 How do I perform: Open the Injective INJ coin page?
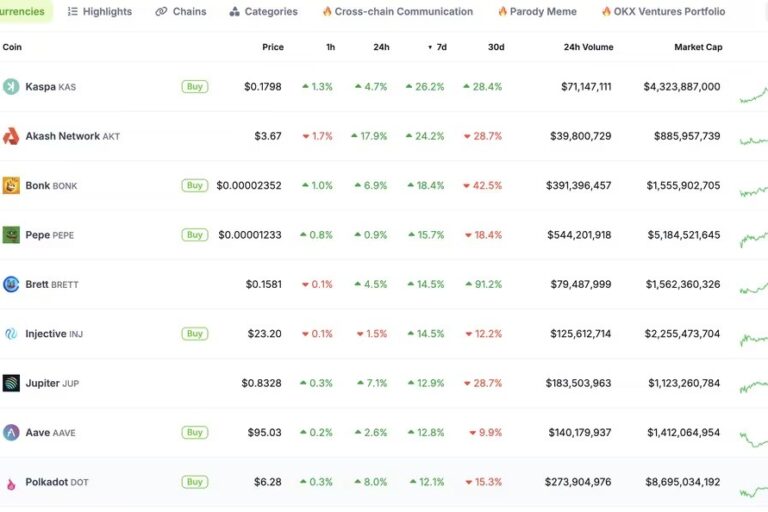coord(54,334)
